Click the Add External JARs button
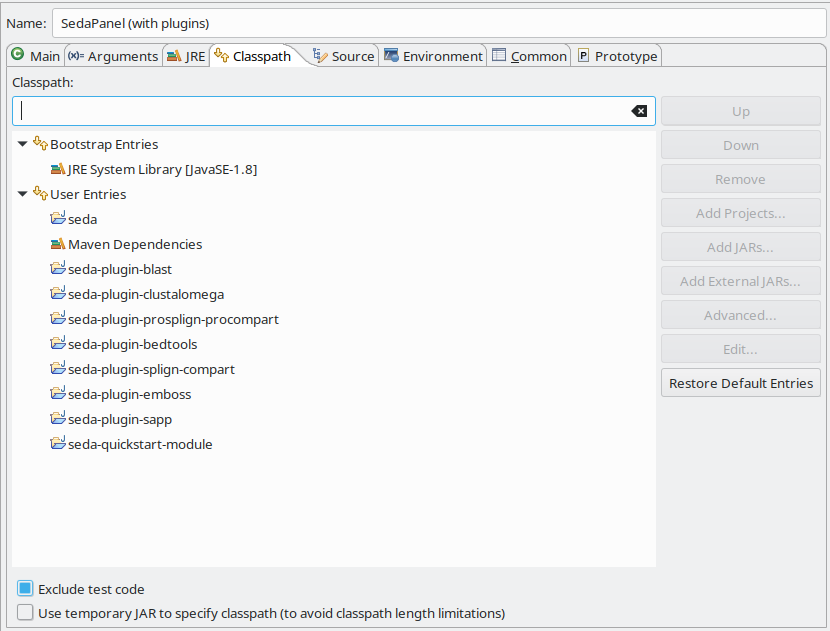The width and height of the screenshot is (830, 631). (x=740, y=281)
